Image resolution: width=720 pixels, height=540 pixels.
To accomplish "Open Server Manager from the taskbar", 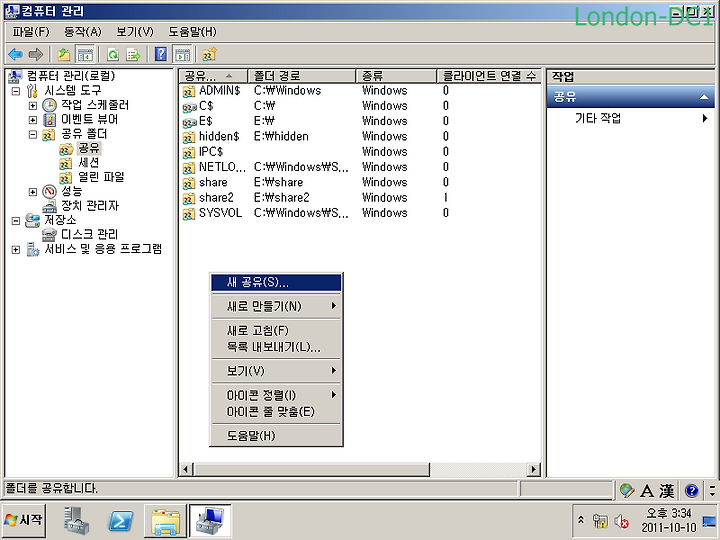I will click(x=76, y=521).
